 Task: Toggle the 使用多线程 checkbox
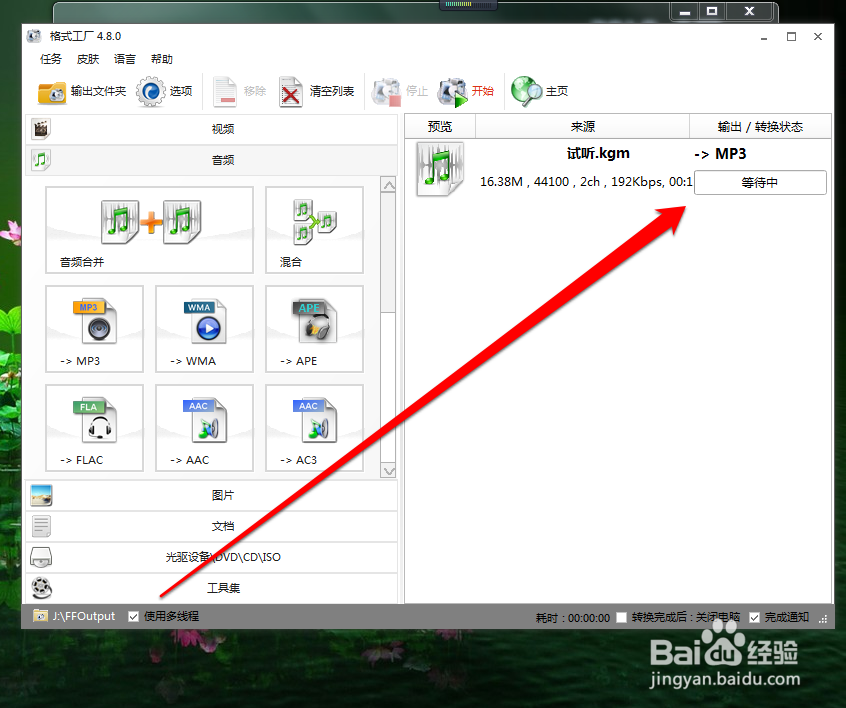(x=133, y=616)
